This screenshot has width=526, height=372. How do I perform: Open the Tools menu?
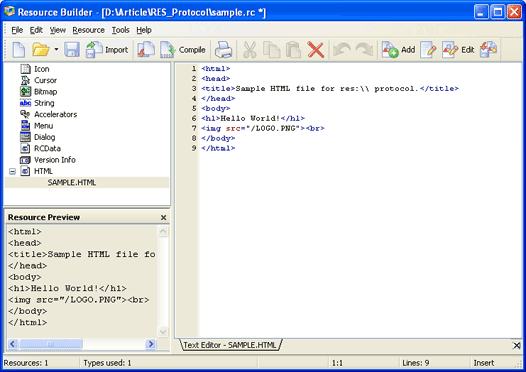pyautogui.click(x=120, y=30)
